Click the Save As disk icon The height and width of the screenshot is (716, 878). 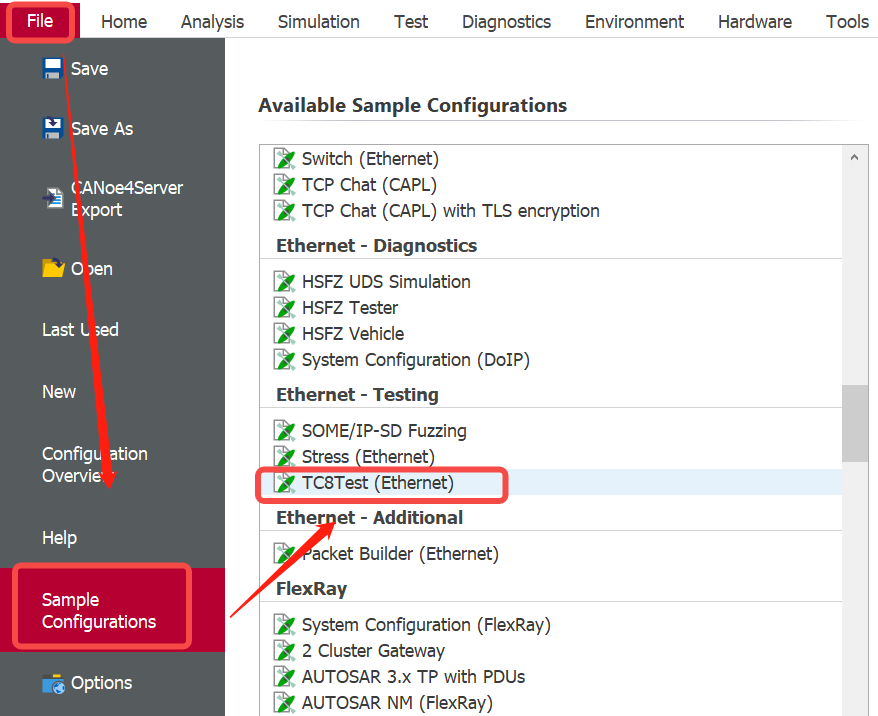(52, 128)
